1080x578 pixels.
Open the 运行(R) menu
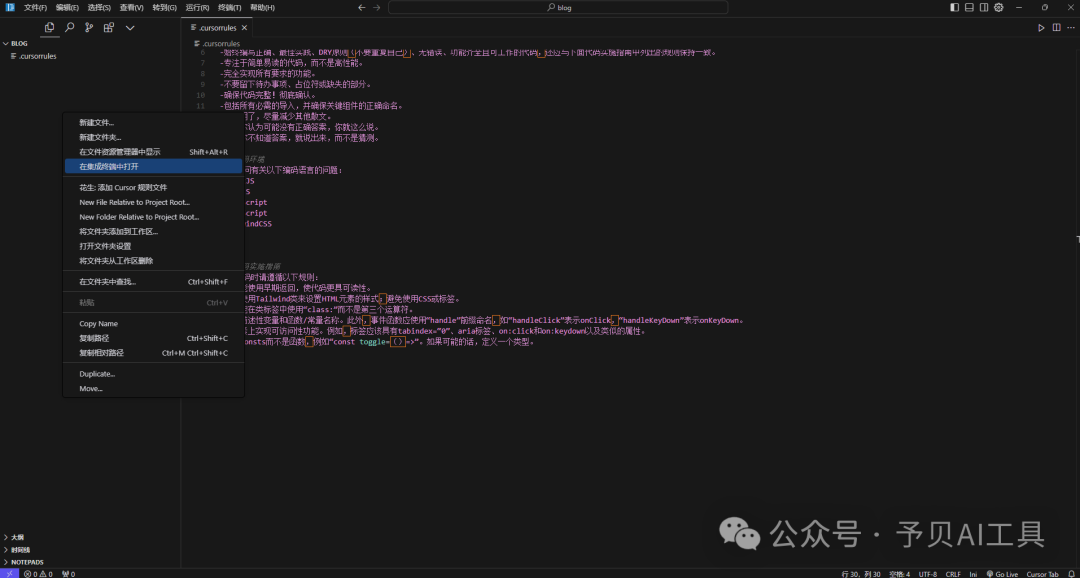[197, 8]
